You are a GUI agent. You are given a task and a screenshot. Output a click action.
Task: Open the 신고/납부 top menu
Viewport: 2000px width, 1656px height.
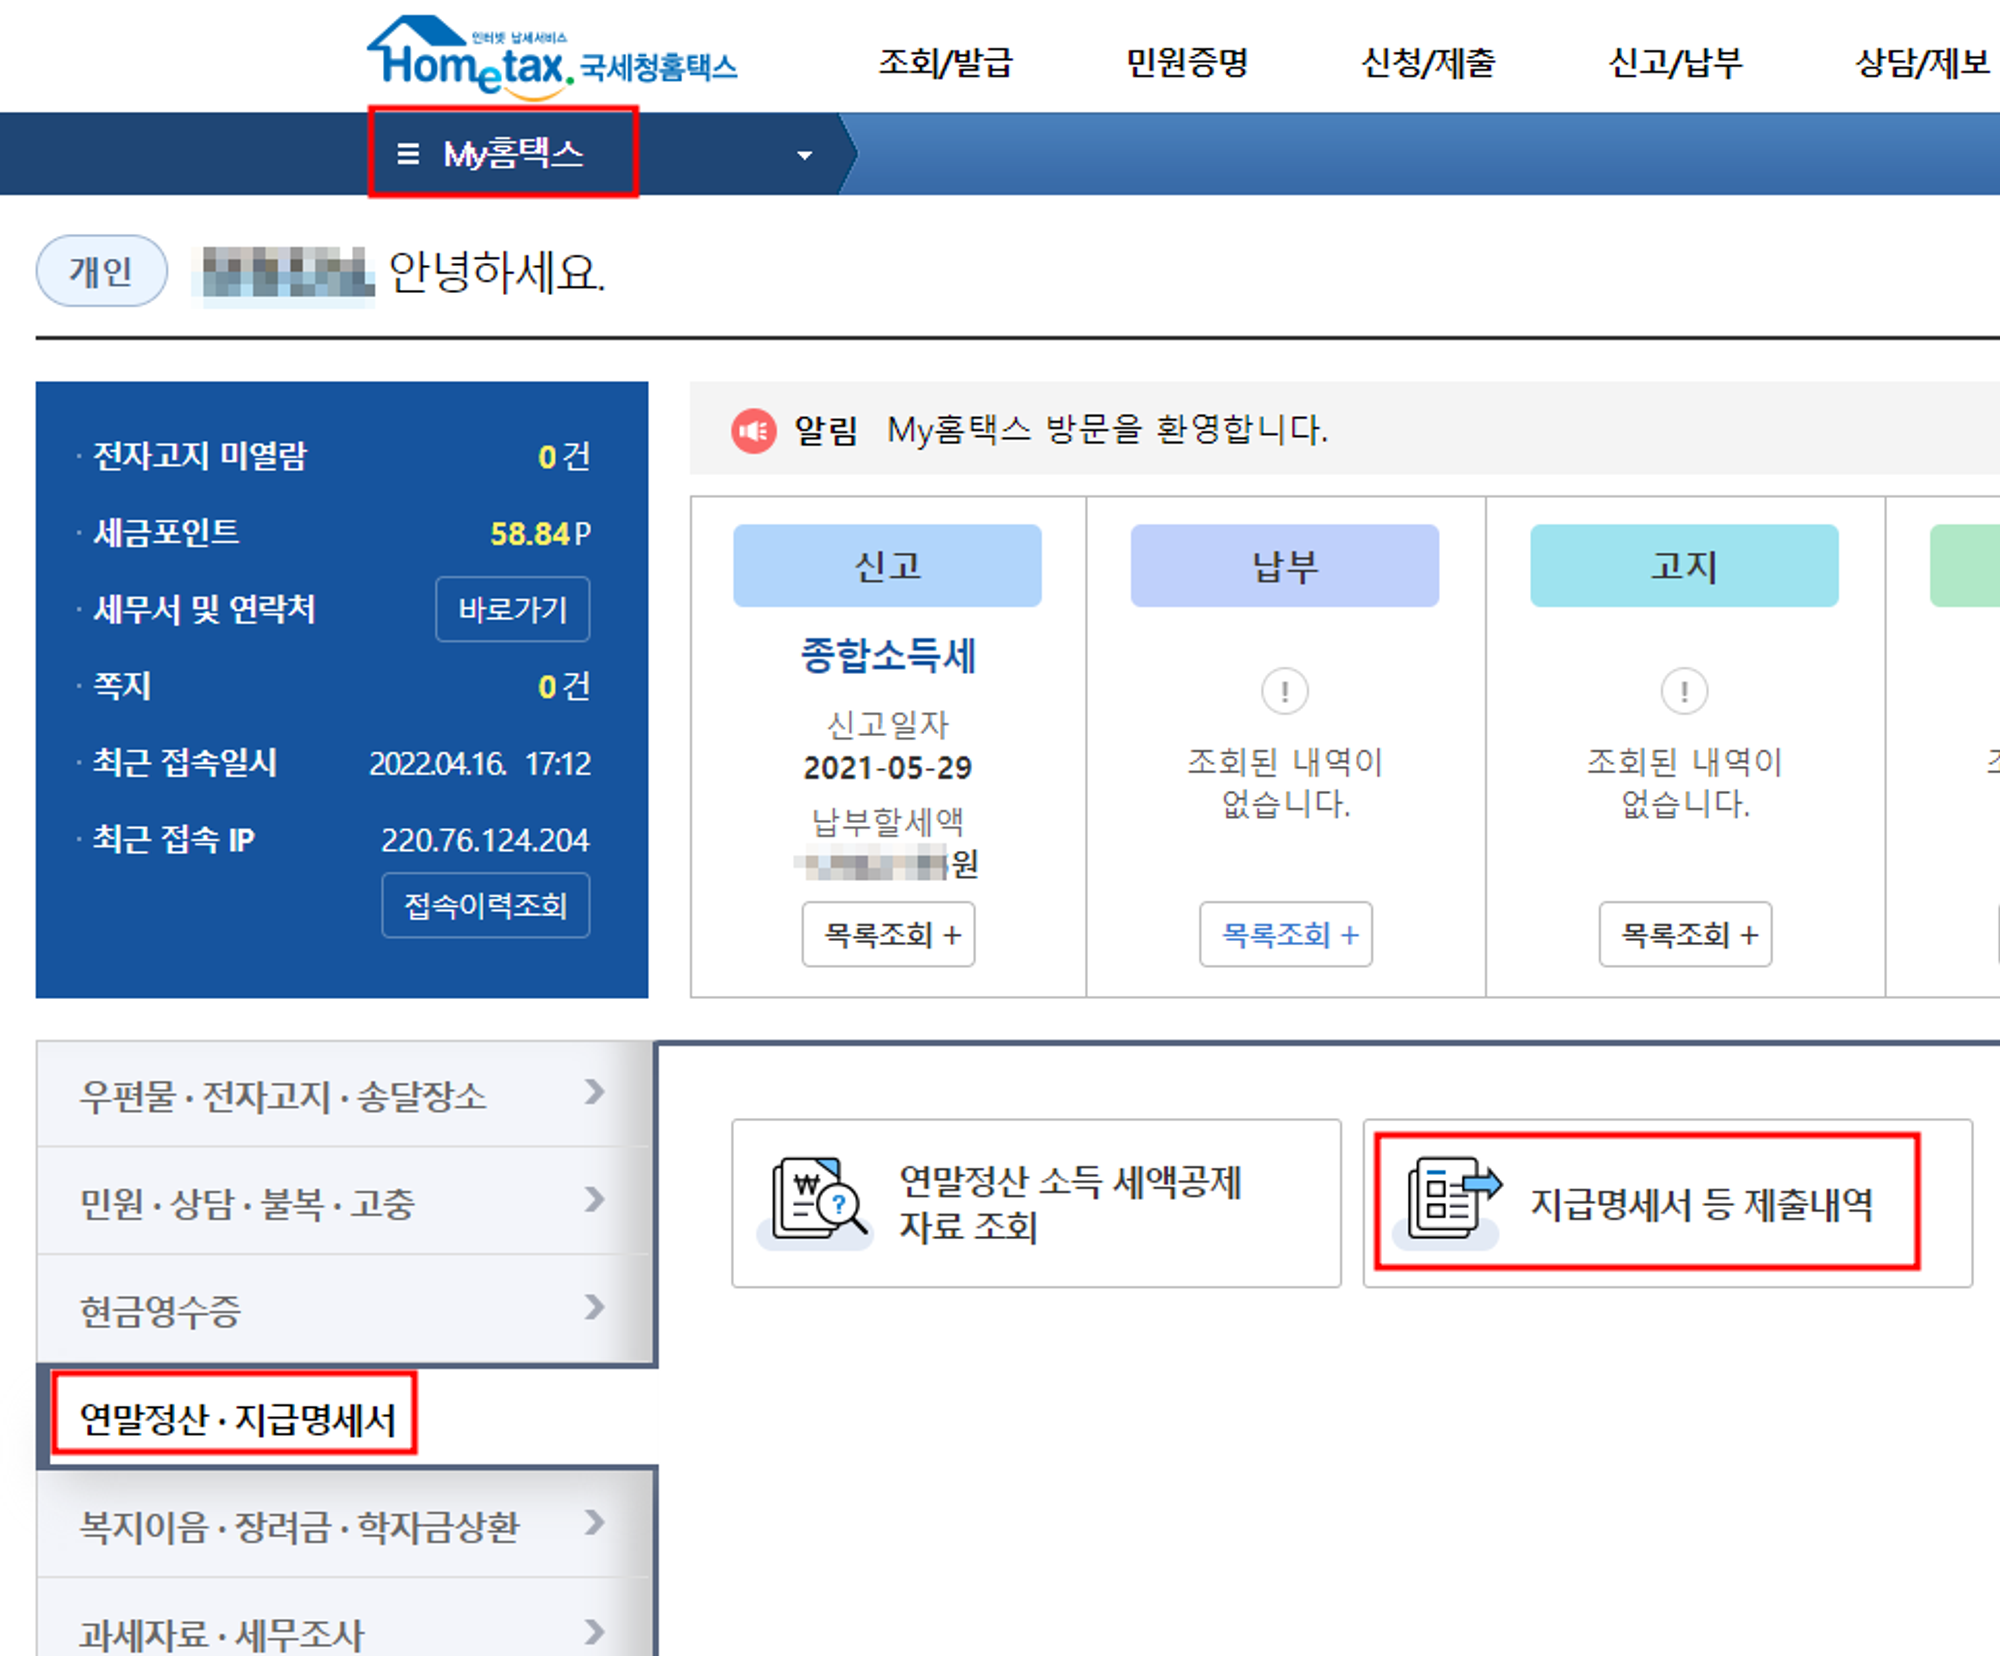coord(1674,63)
